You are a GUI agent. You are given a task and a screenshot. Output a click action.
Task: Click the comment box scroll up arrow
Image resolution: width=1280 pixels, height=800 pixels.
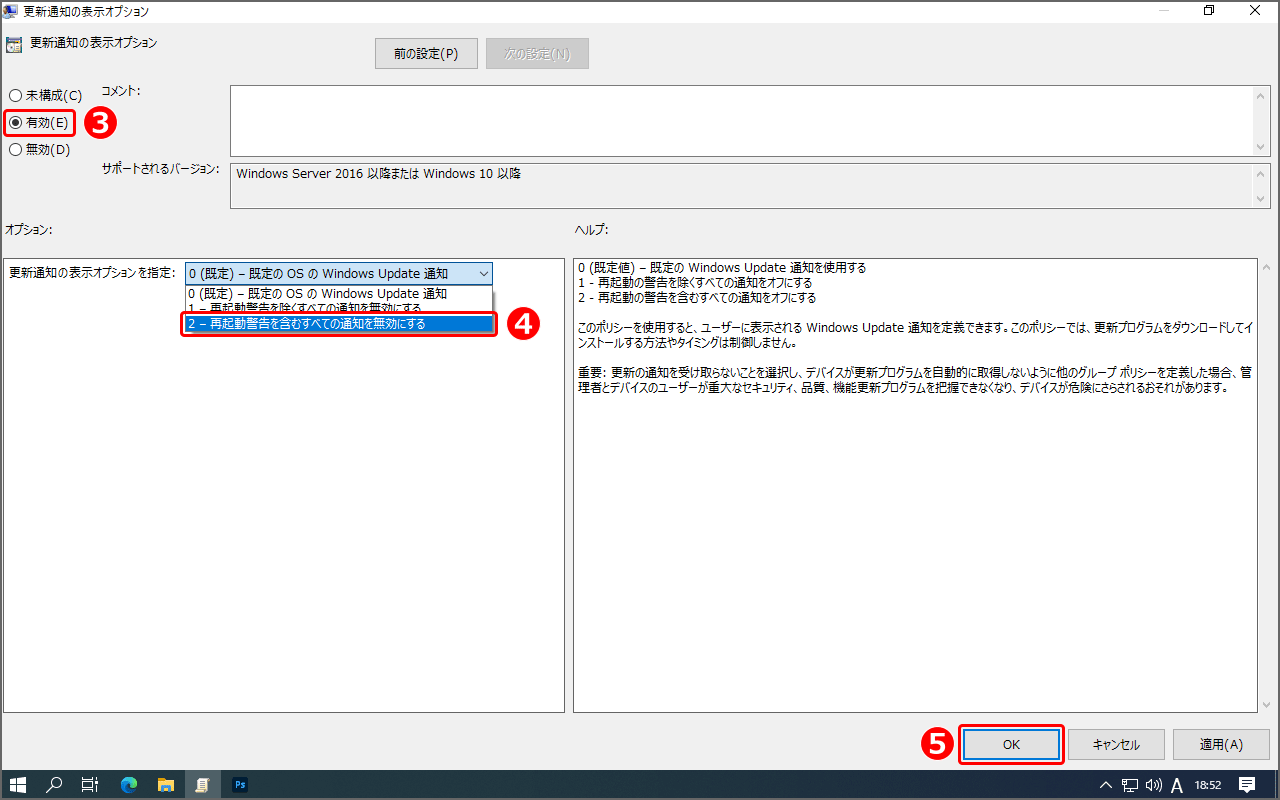tap(1263, 94)
